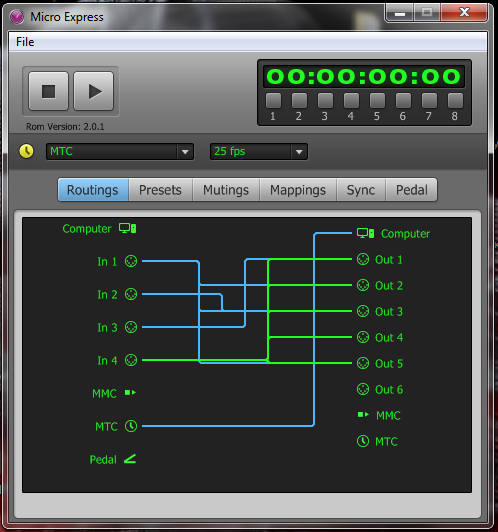Click the Micro Express app icon in title bar

click(17, 17)
